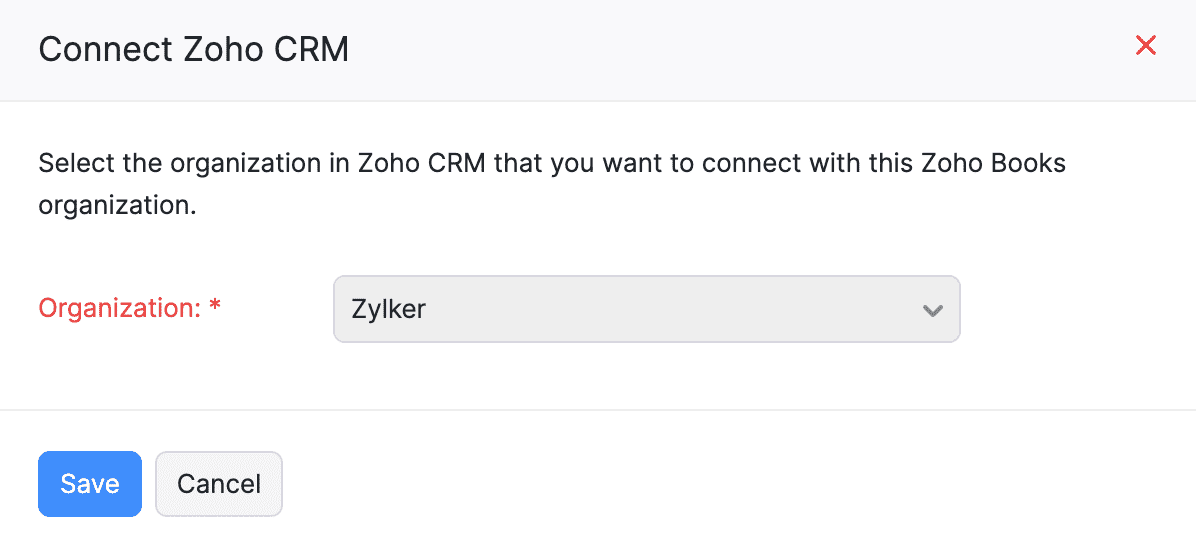Click the red X icon
This screenshot has height=548, width=1196.
point(1146,46)
